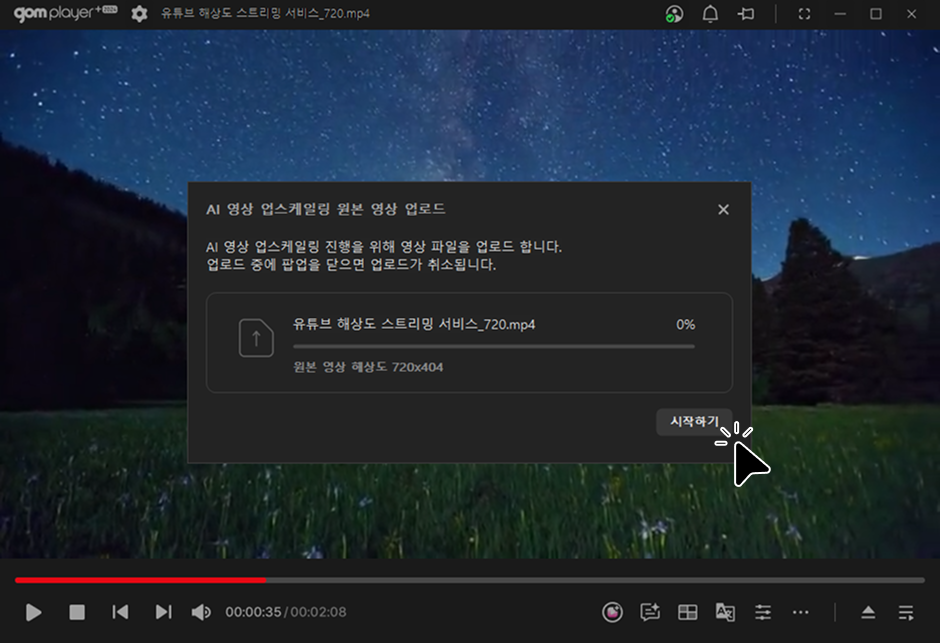940x643 pixels.
Task: Skip to the previous track
Action: (x=120, y=612)
